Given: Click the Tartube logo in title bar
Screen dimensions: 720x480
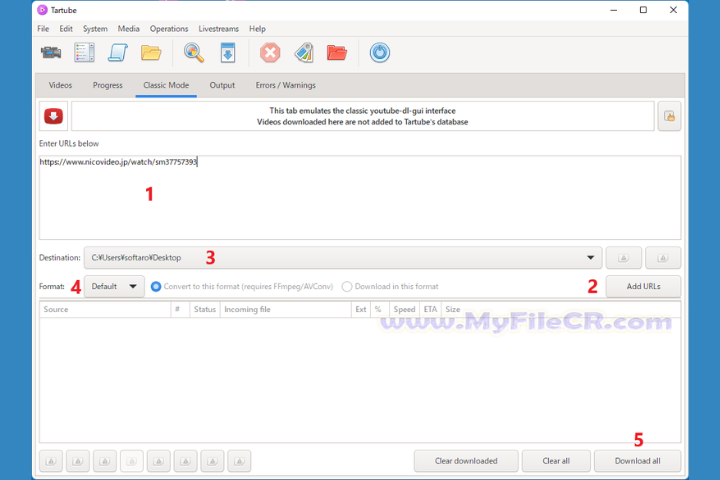Looking at the screenshot, I should [x=42, y=10].
